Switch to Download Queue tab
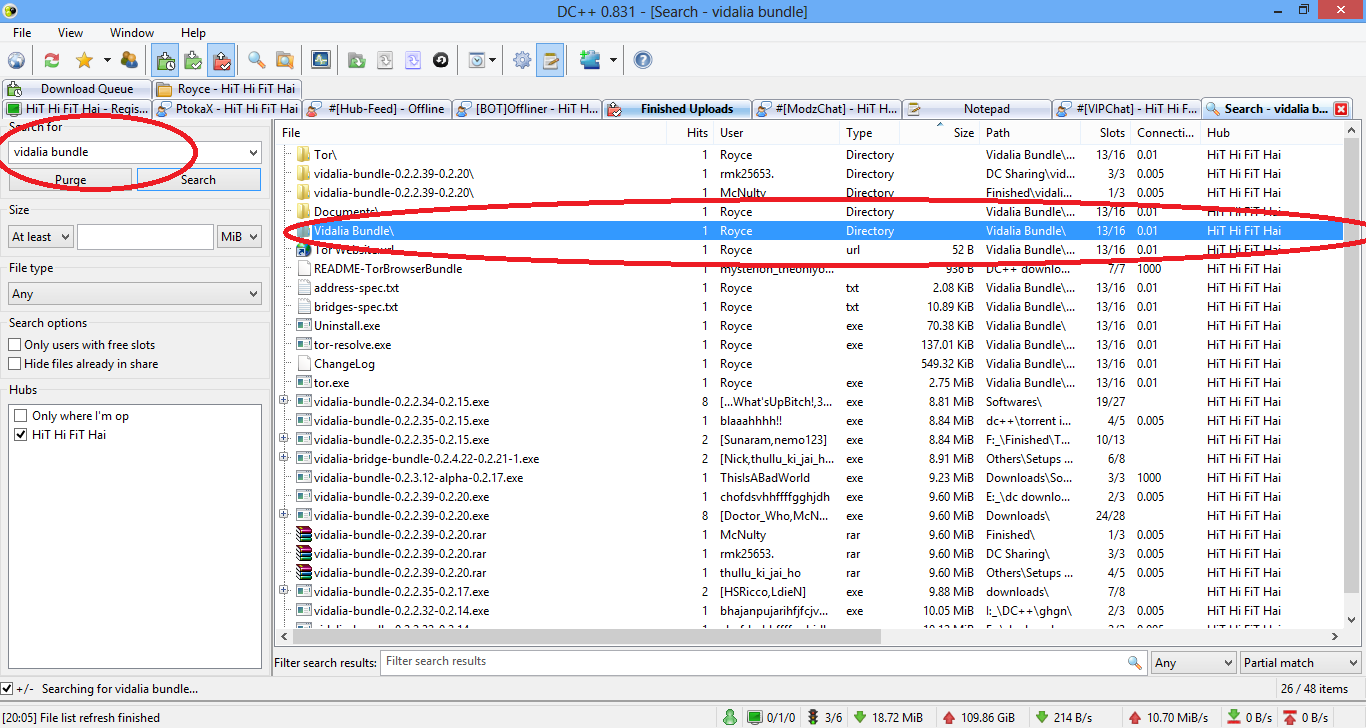Viewport: 1366px width, 728px height. pos(77,89)
